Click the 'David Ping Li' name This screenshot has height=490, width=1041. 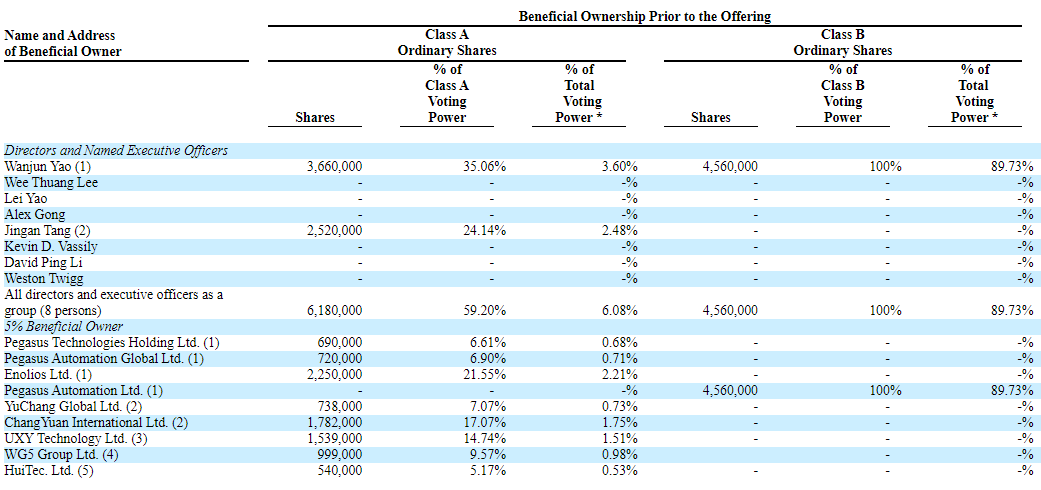pos(43,262)
